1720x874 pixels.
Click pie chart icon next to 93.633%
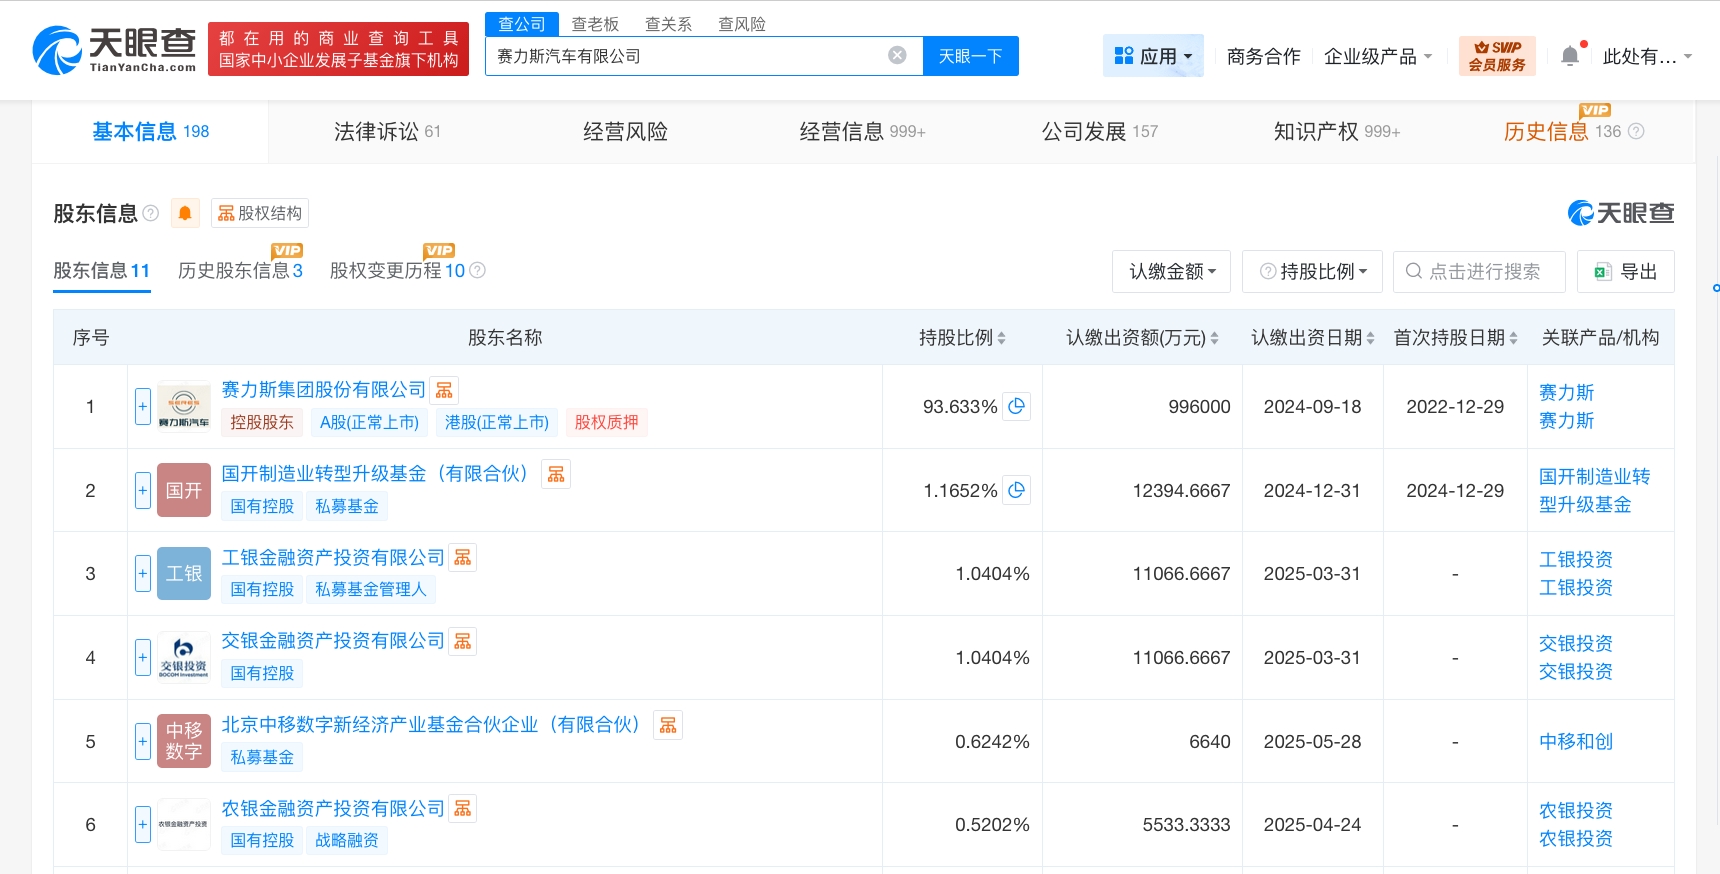click(1017, 406)
